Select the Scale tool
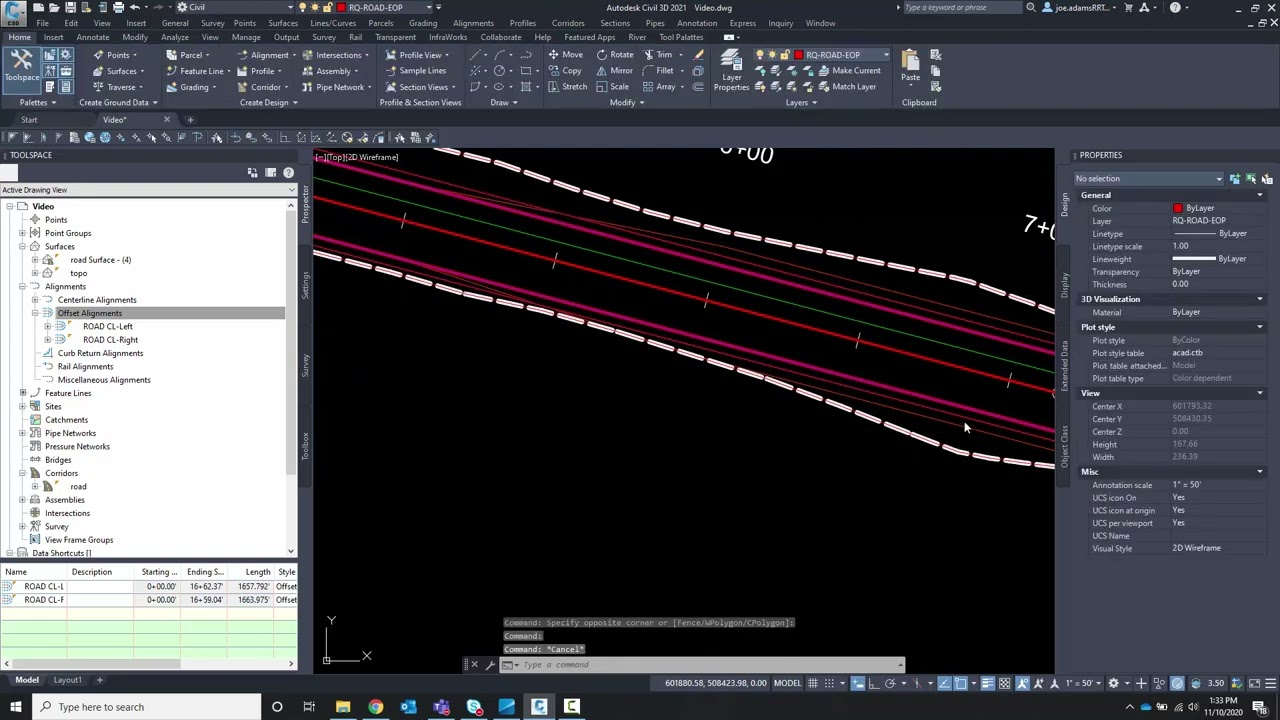1280x720 pixels. point(612,87)
